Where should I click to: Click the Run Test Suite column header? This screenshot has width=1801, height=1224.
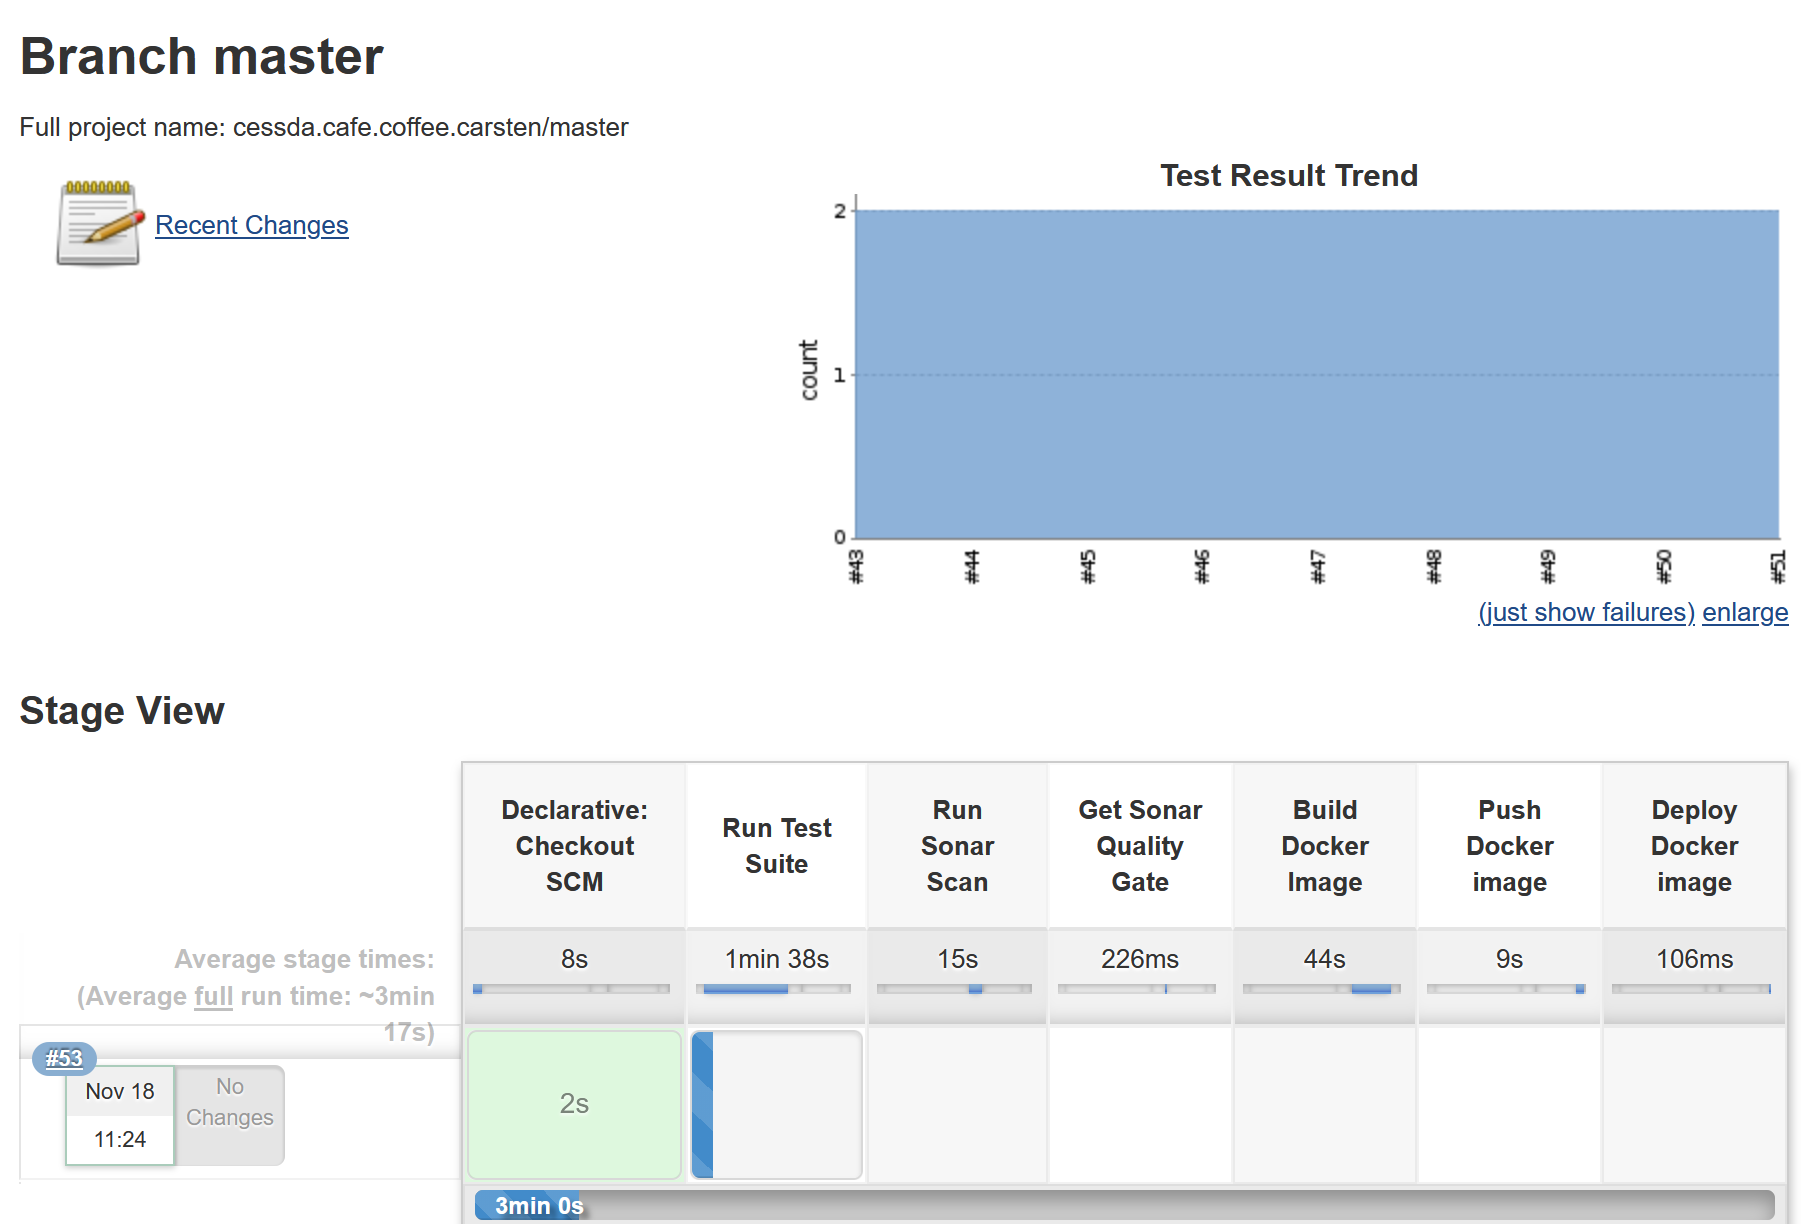pos(777,845)
